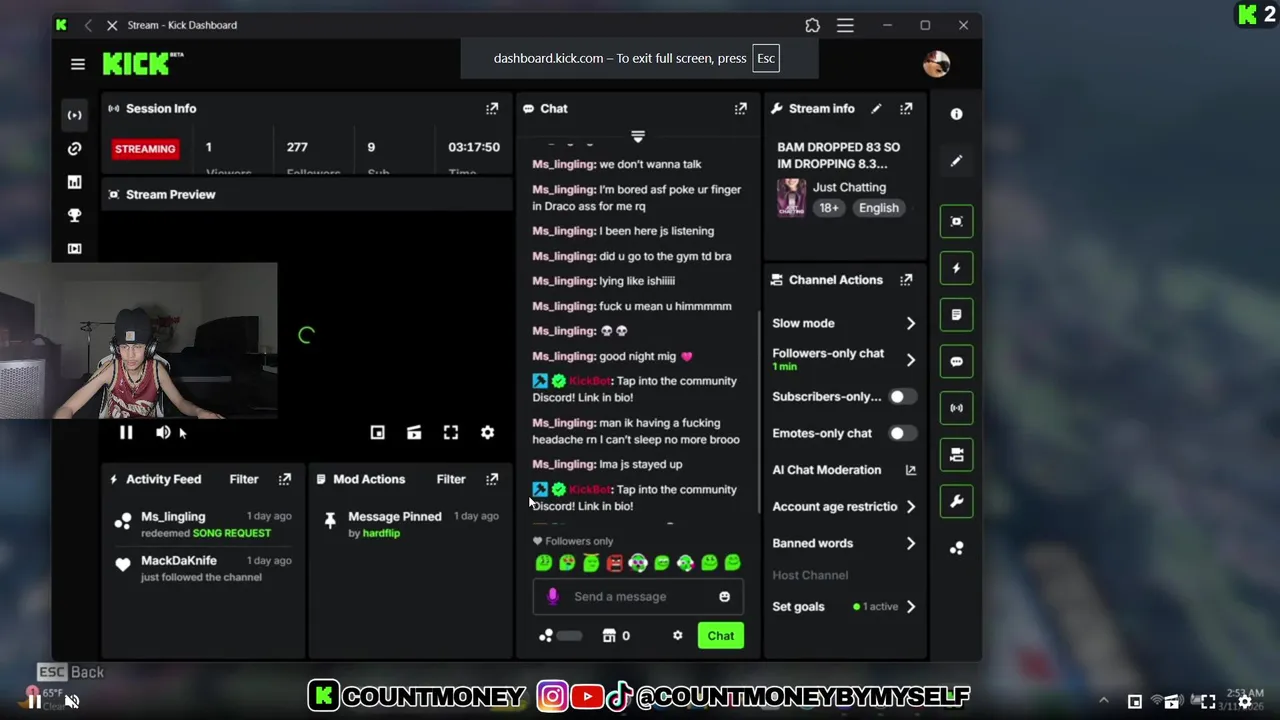Click the info icon in right toolbar
This screenshot has height=720, width=1280.
(956, 114)
